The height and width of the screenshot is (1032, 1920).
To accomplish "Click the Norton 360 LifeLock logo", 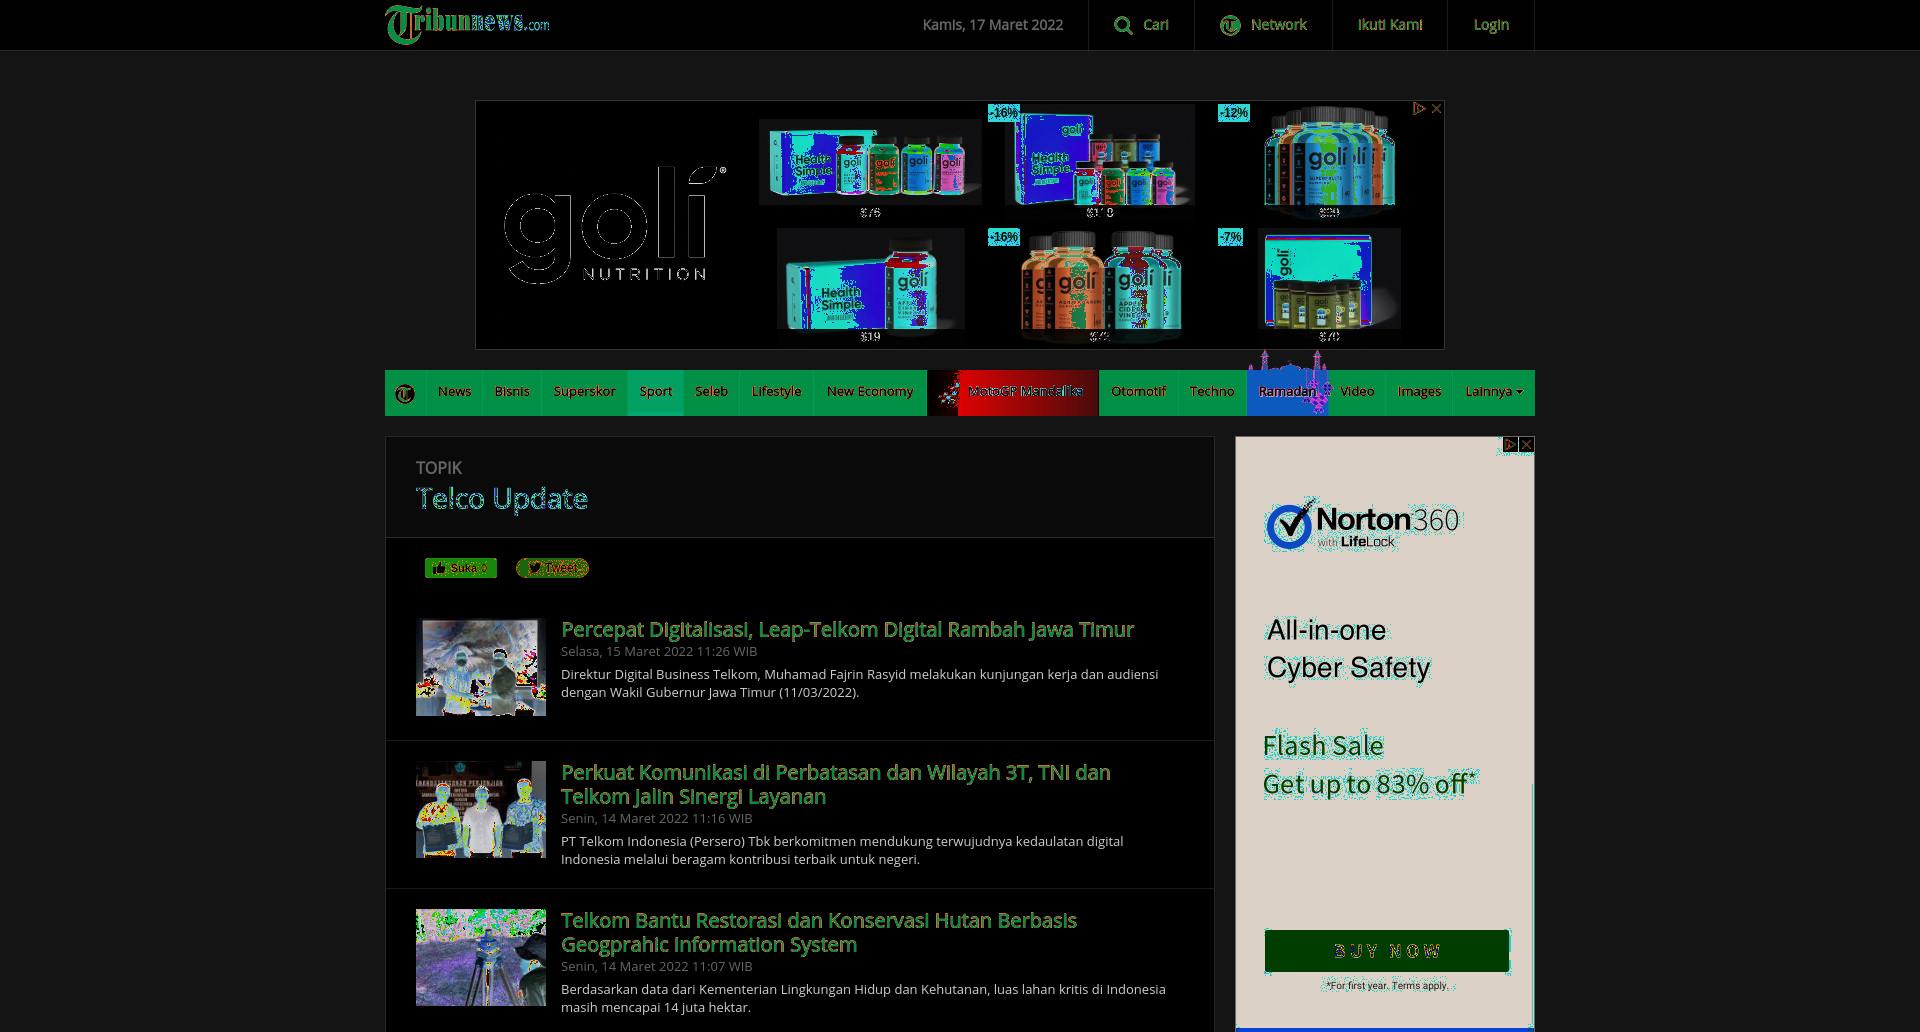I will tap(1362, 526).
